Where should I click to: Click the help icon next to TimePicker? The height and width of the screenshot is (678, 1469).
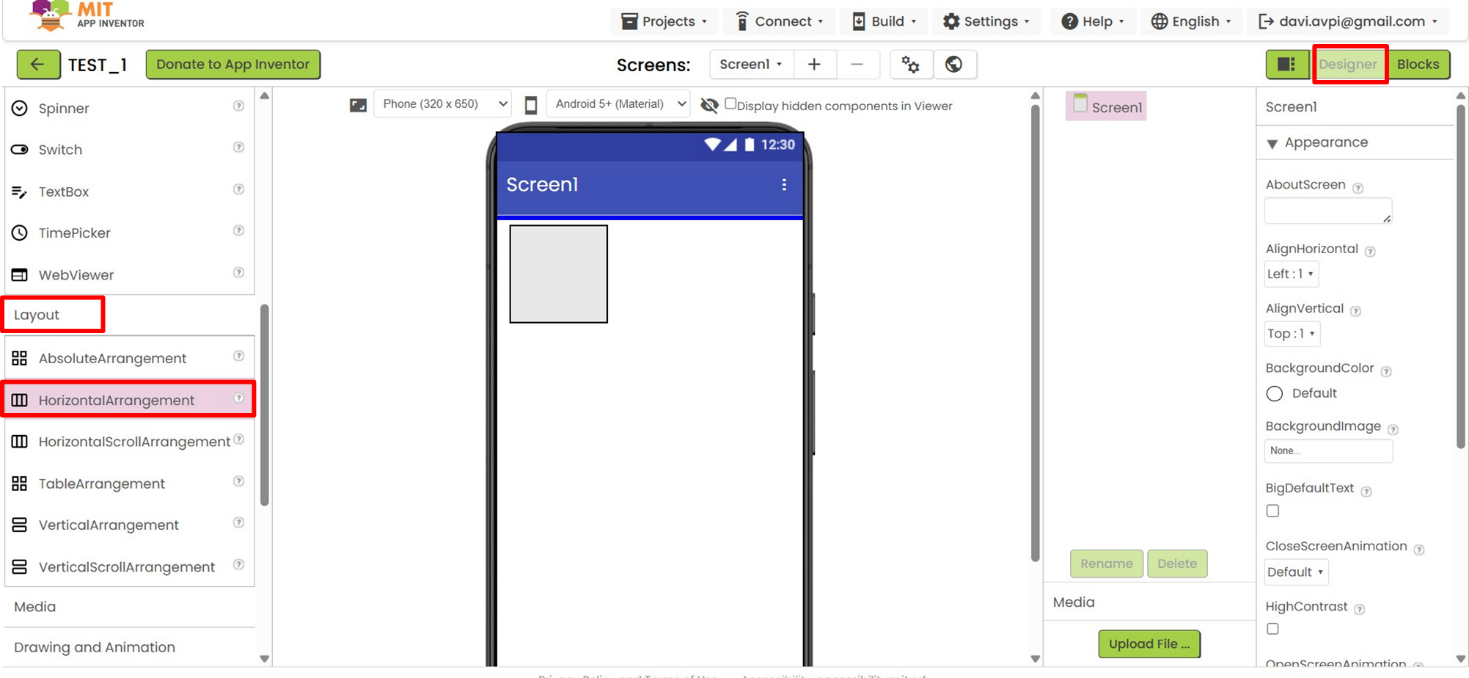tap(239, 231)
